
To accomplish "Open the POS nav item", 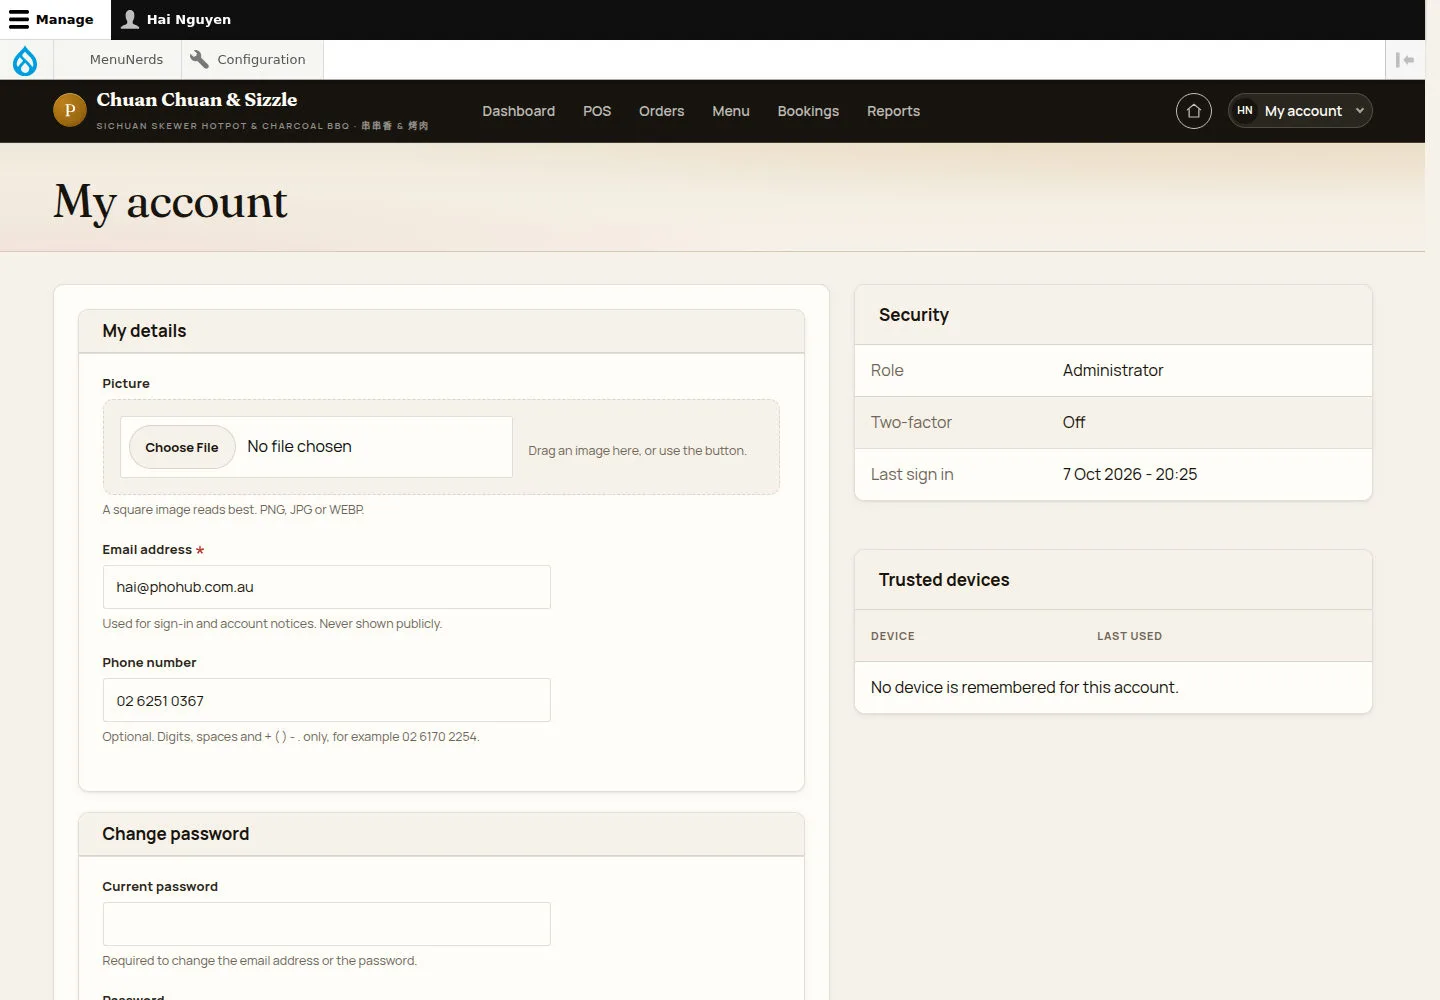I will 597,111.
